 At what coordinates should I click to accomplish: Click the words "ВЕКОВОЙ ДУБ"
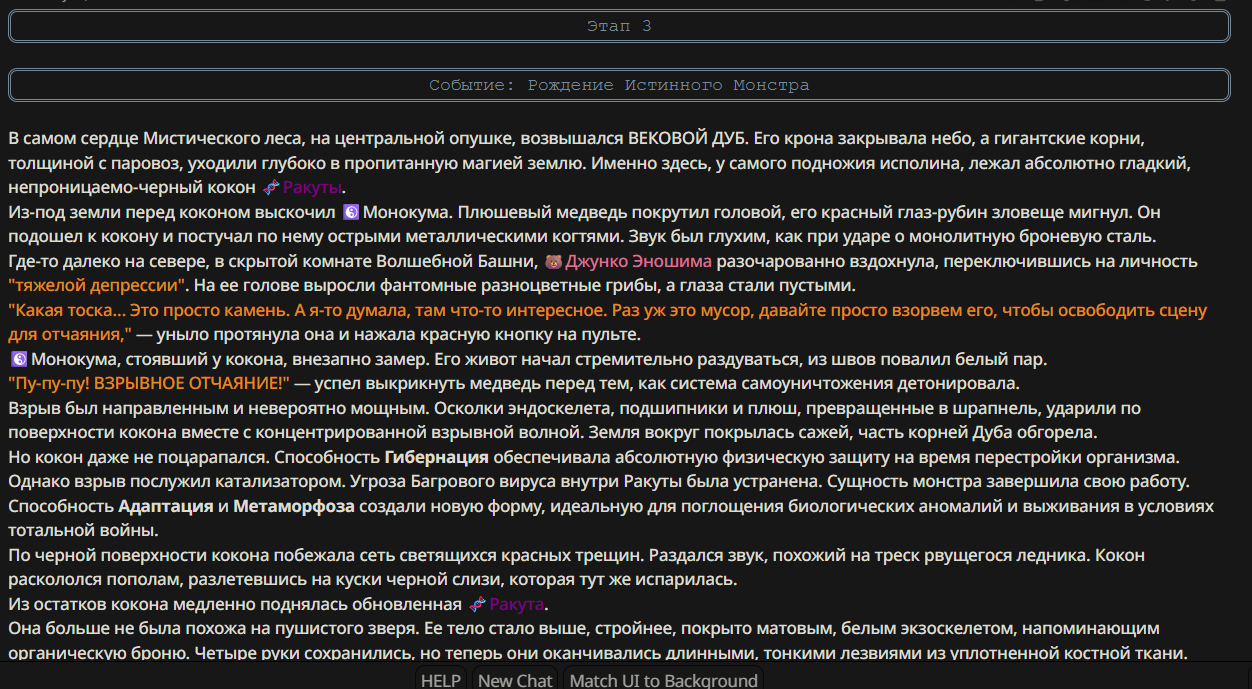pyautogui.click(x=687, y=138)
